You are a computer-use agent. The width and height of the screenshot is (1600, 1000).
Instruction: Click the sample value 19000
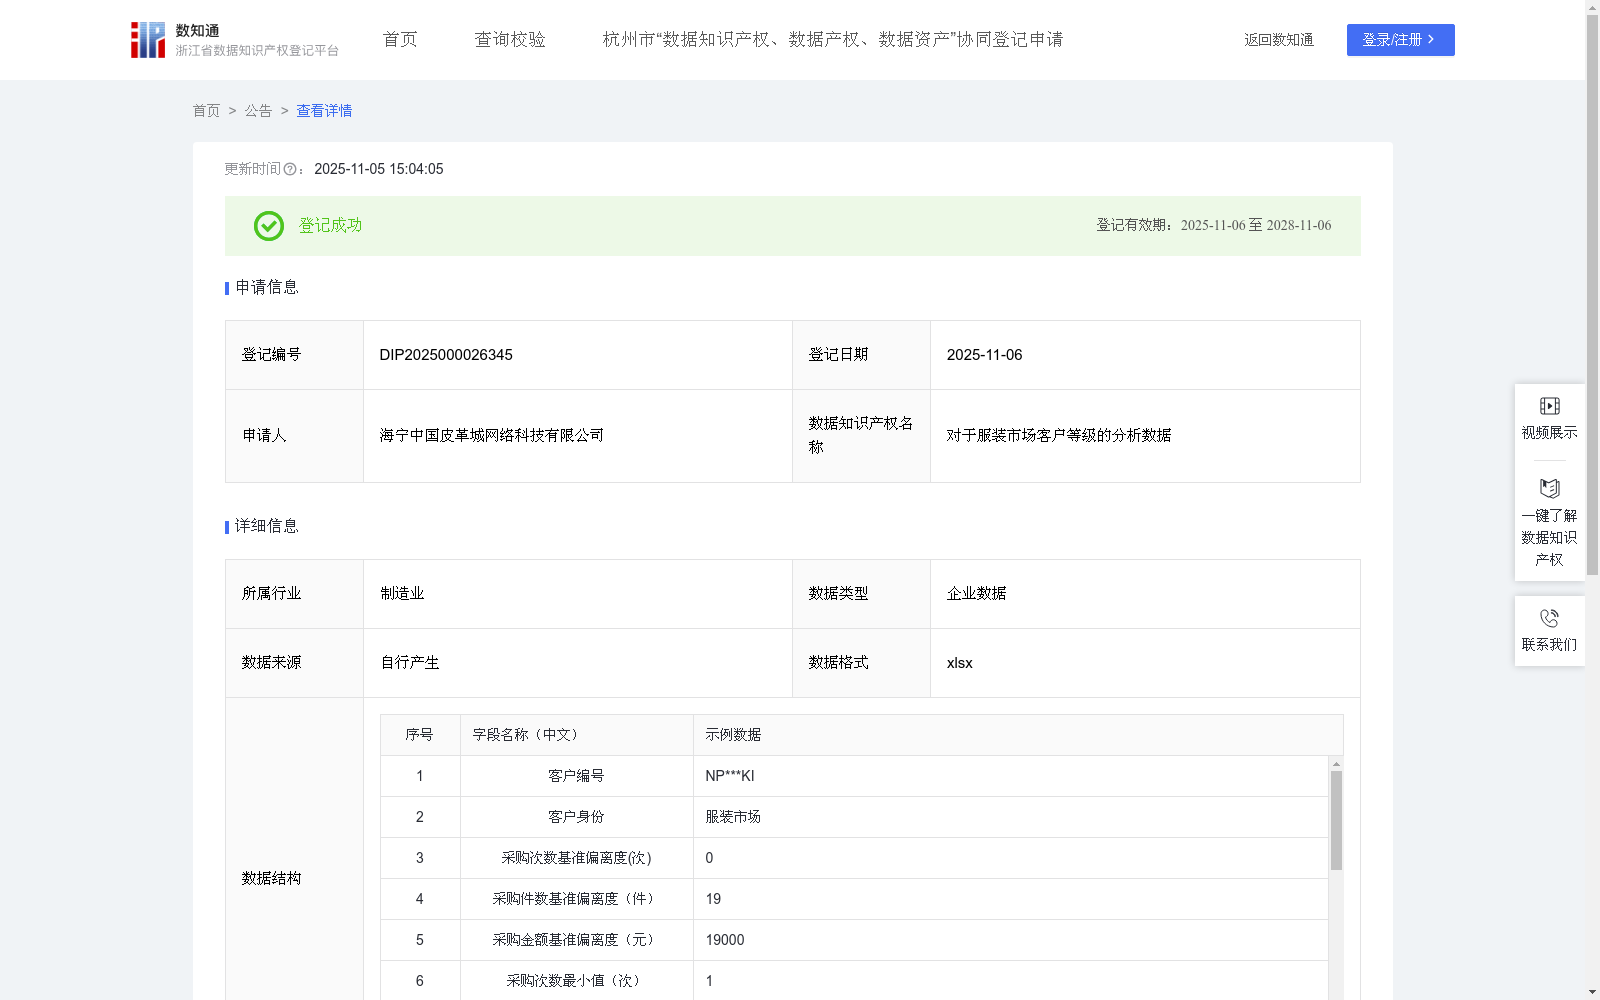pos(725,940)
